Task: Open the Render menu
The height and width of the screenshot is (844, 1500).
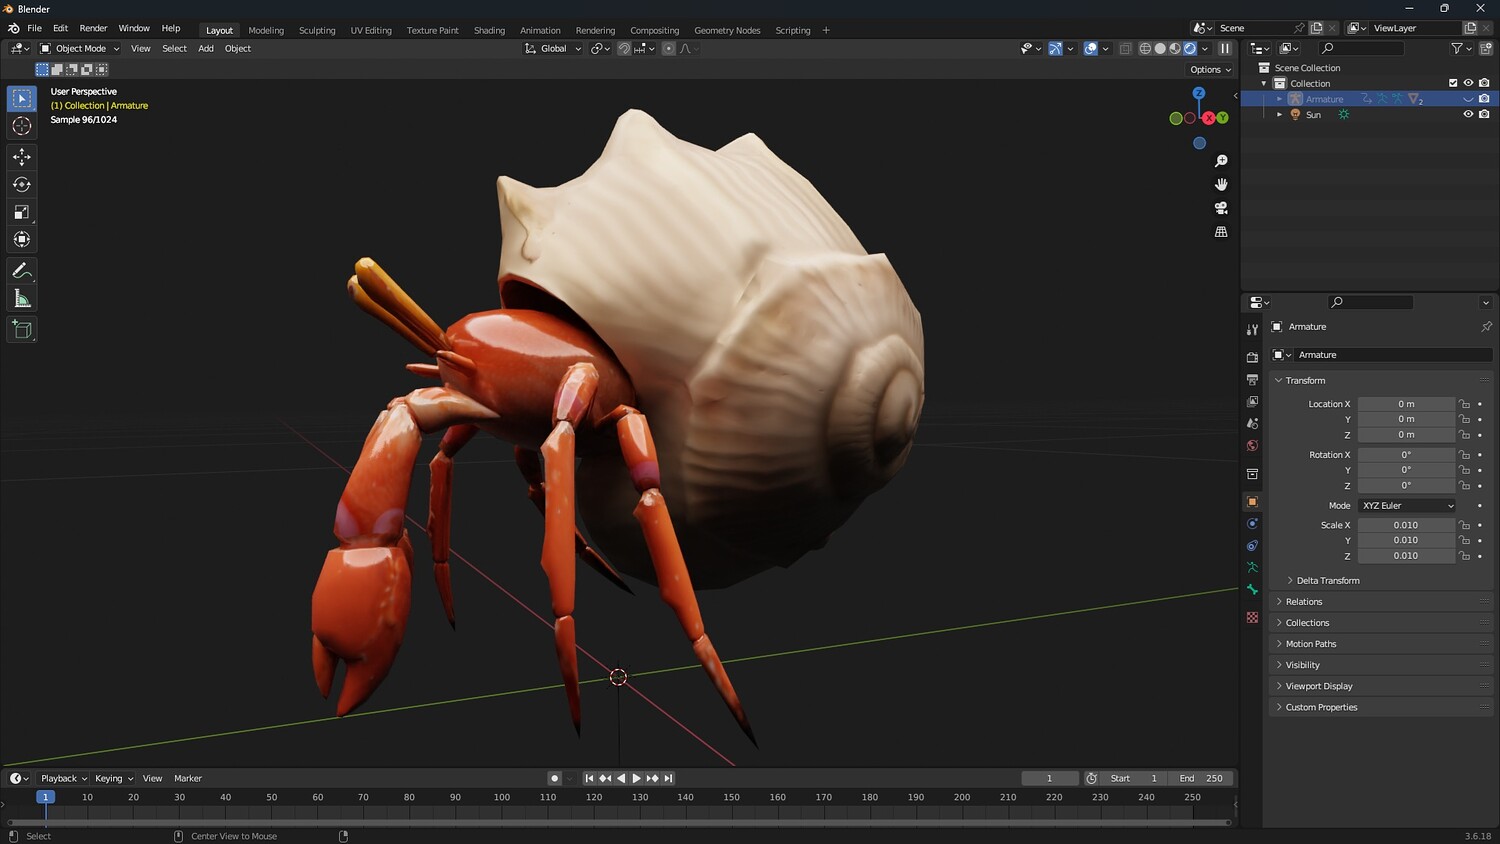Action: pyautogui.click(x=93, y=28)
